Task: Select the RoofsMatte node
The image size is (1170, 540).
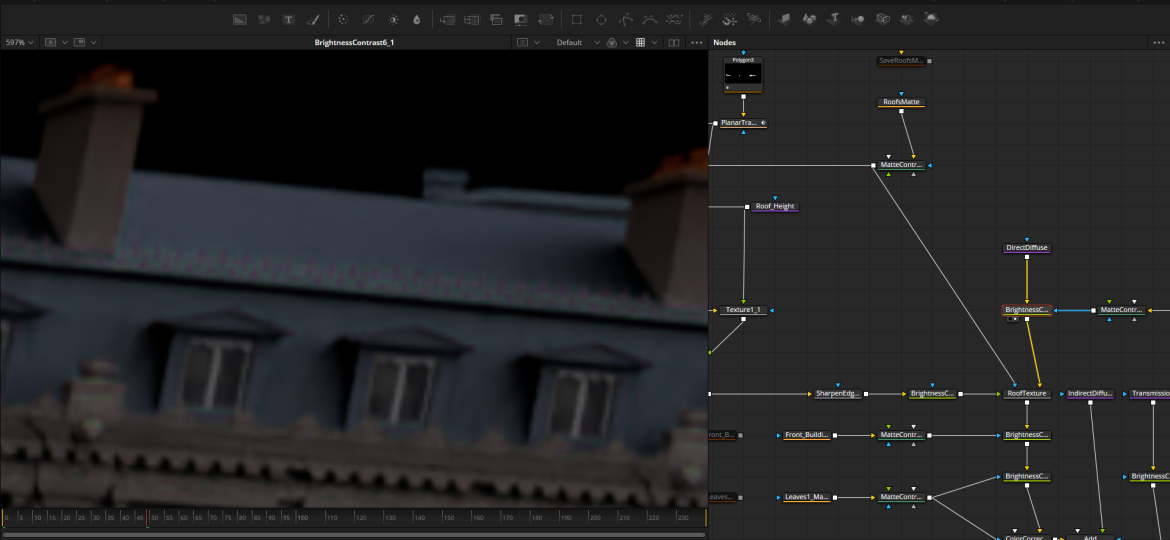Action: (x=901, y=102)
